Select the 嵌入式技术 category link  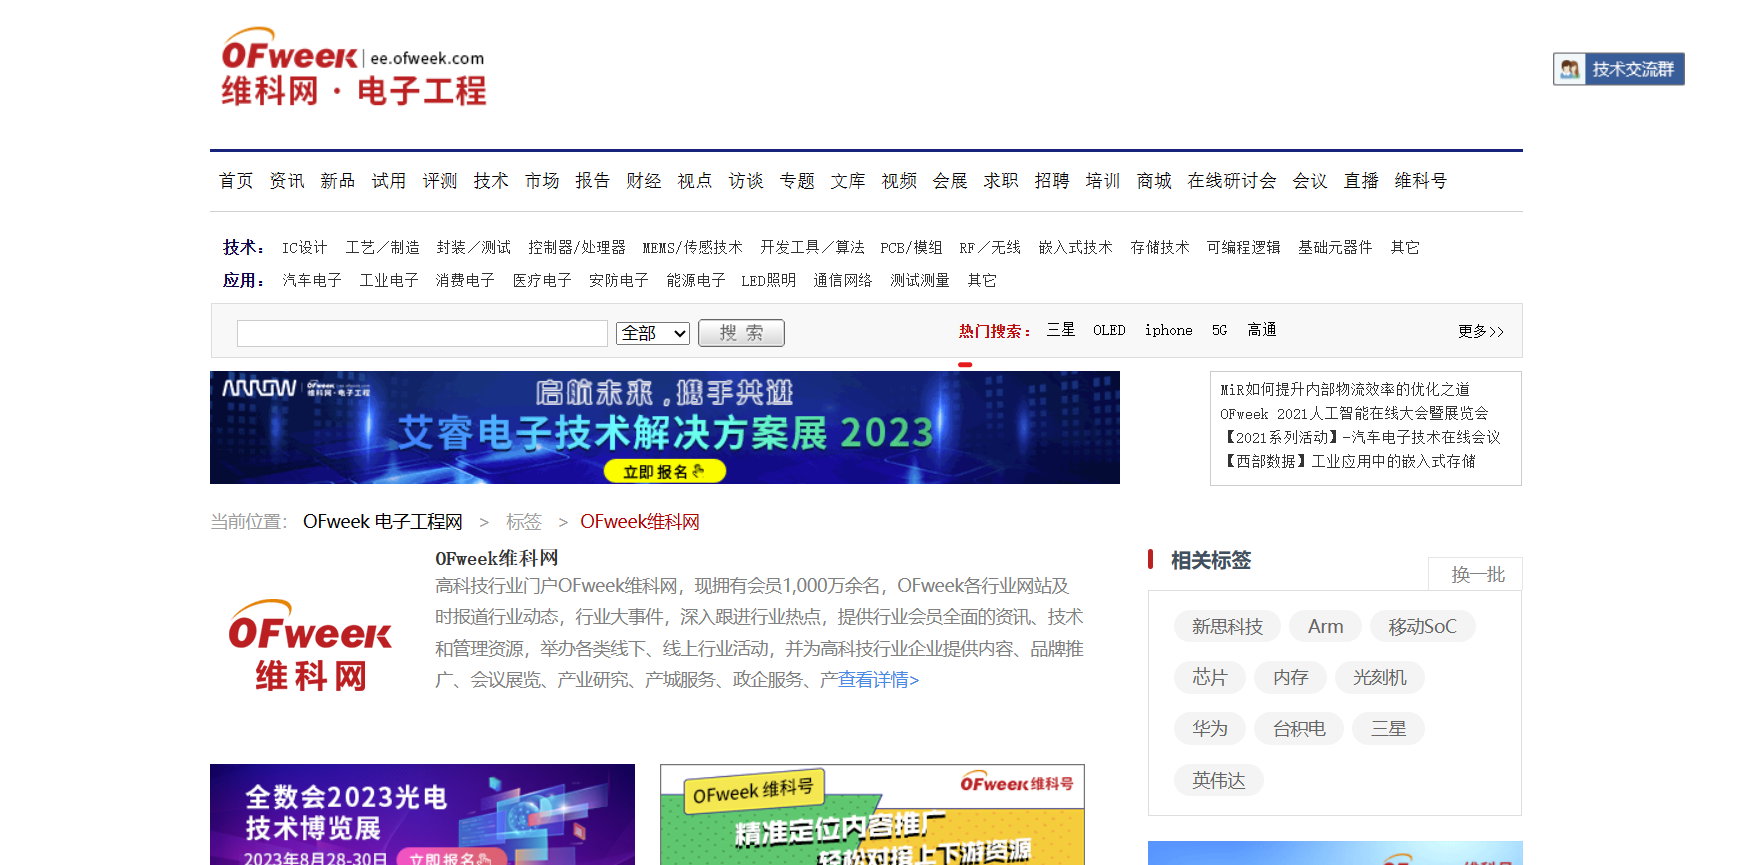tap(1075, 248)
